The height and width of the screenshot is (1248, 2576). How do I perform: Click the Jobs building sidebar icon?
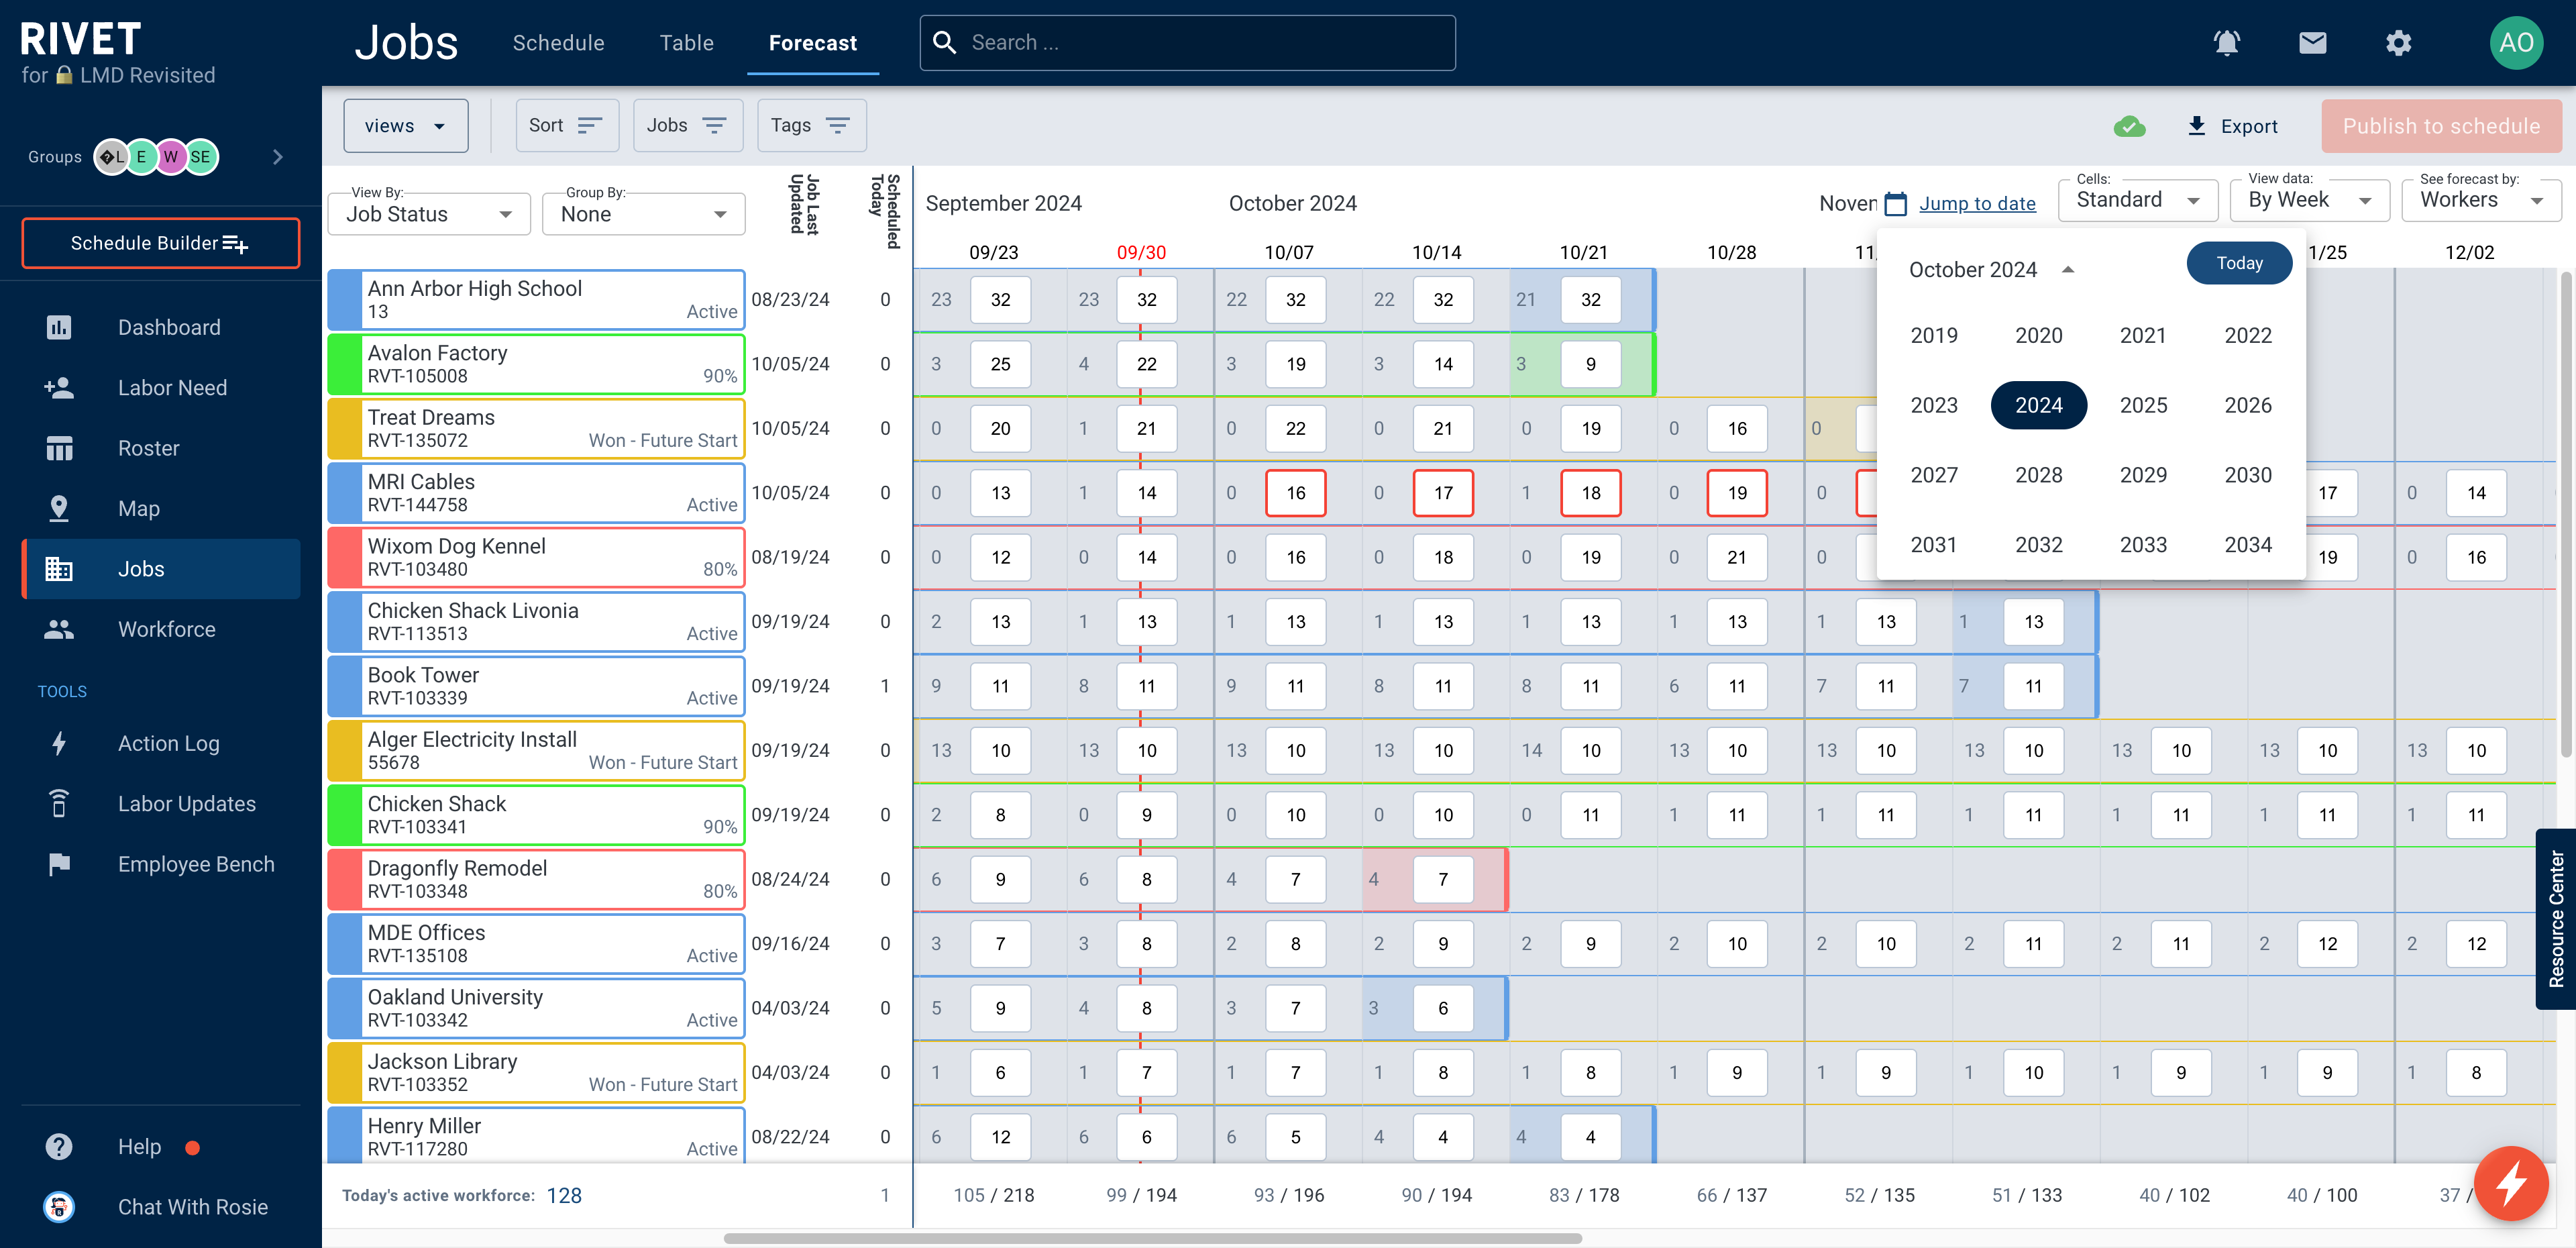59,569
